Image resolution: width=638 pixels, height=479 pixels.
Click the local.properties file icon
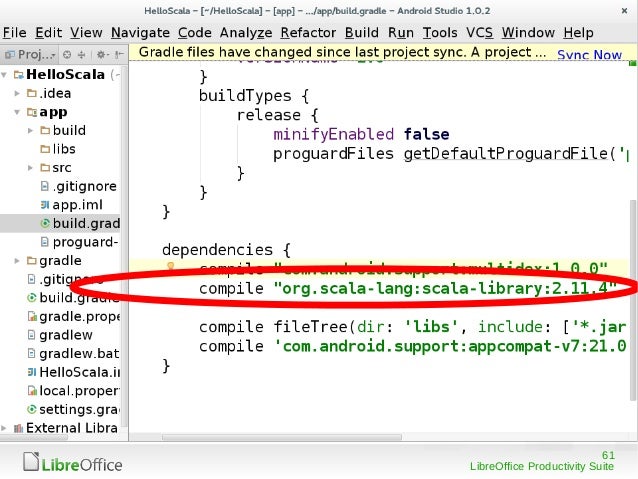(32, 391)
